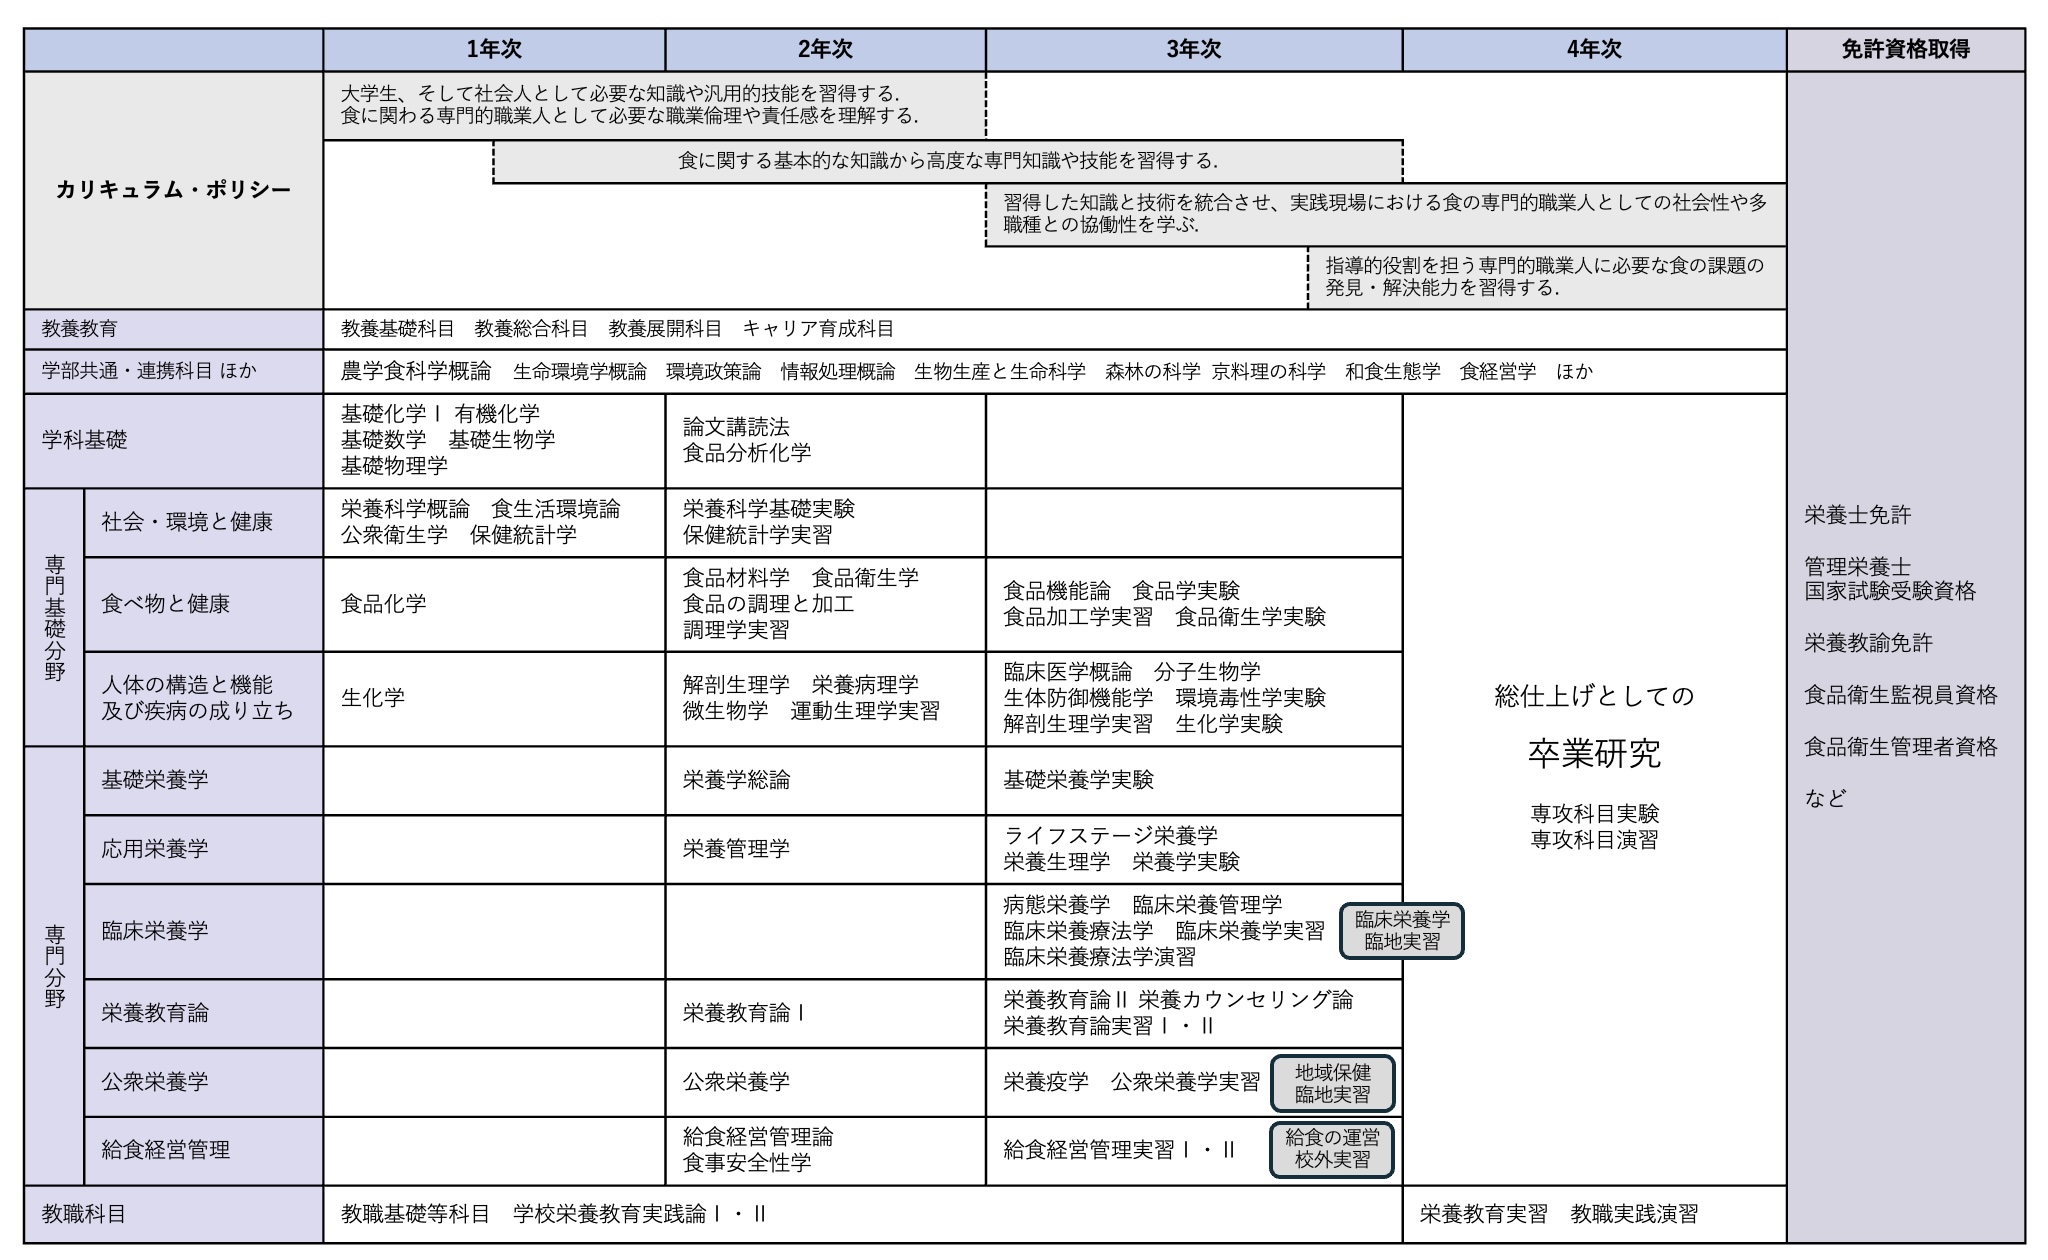This screenshot has height=1260, width=2048.
Task: Click 食品機能論 in 3年次 column
Action: pyautogui.click(x=1057, y=591)
